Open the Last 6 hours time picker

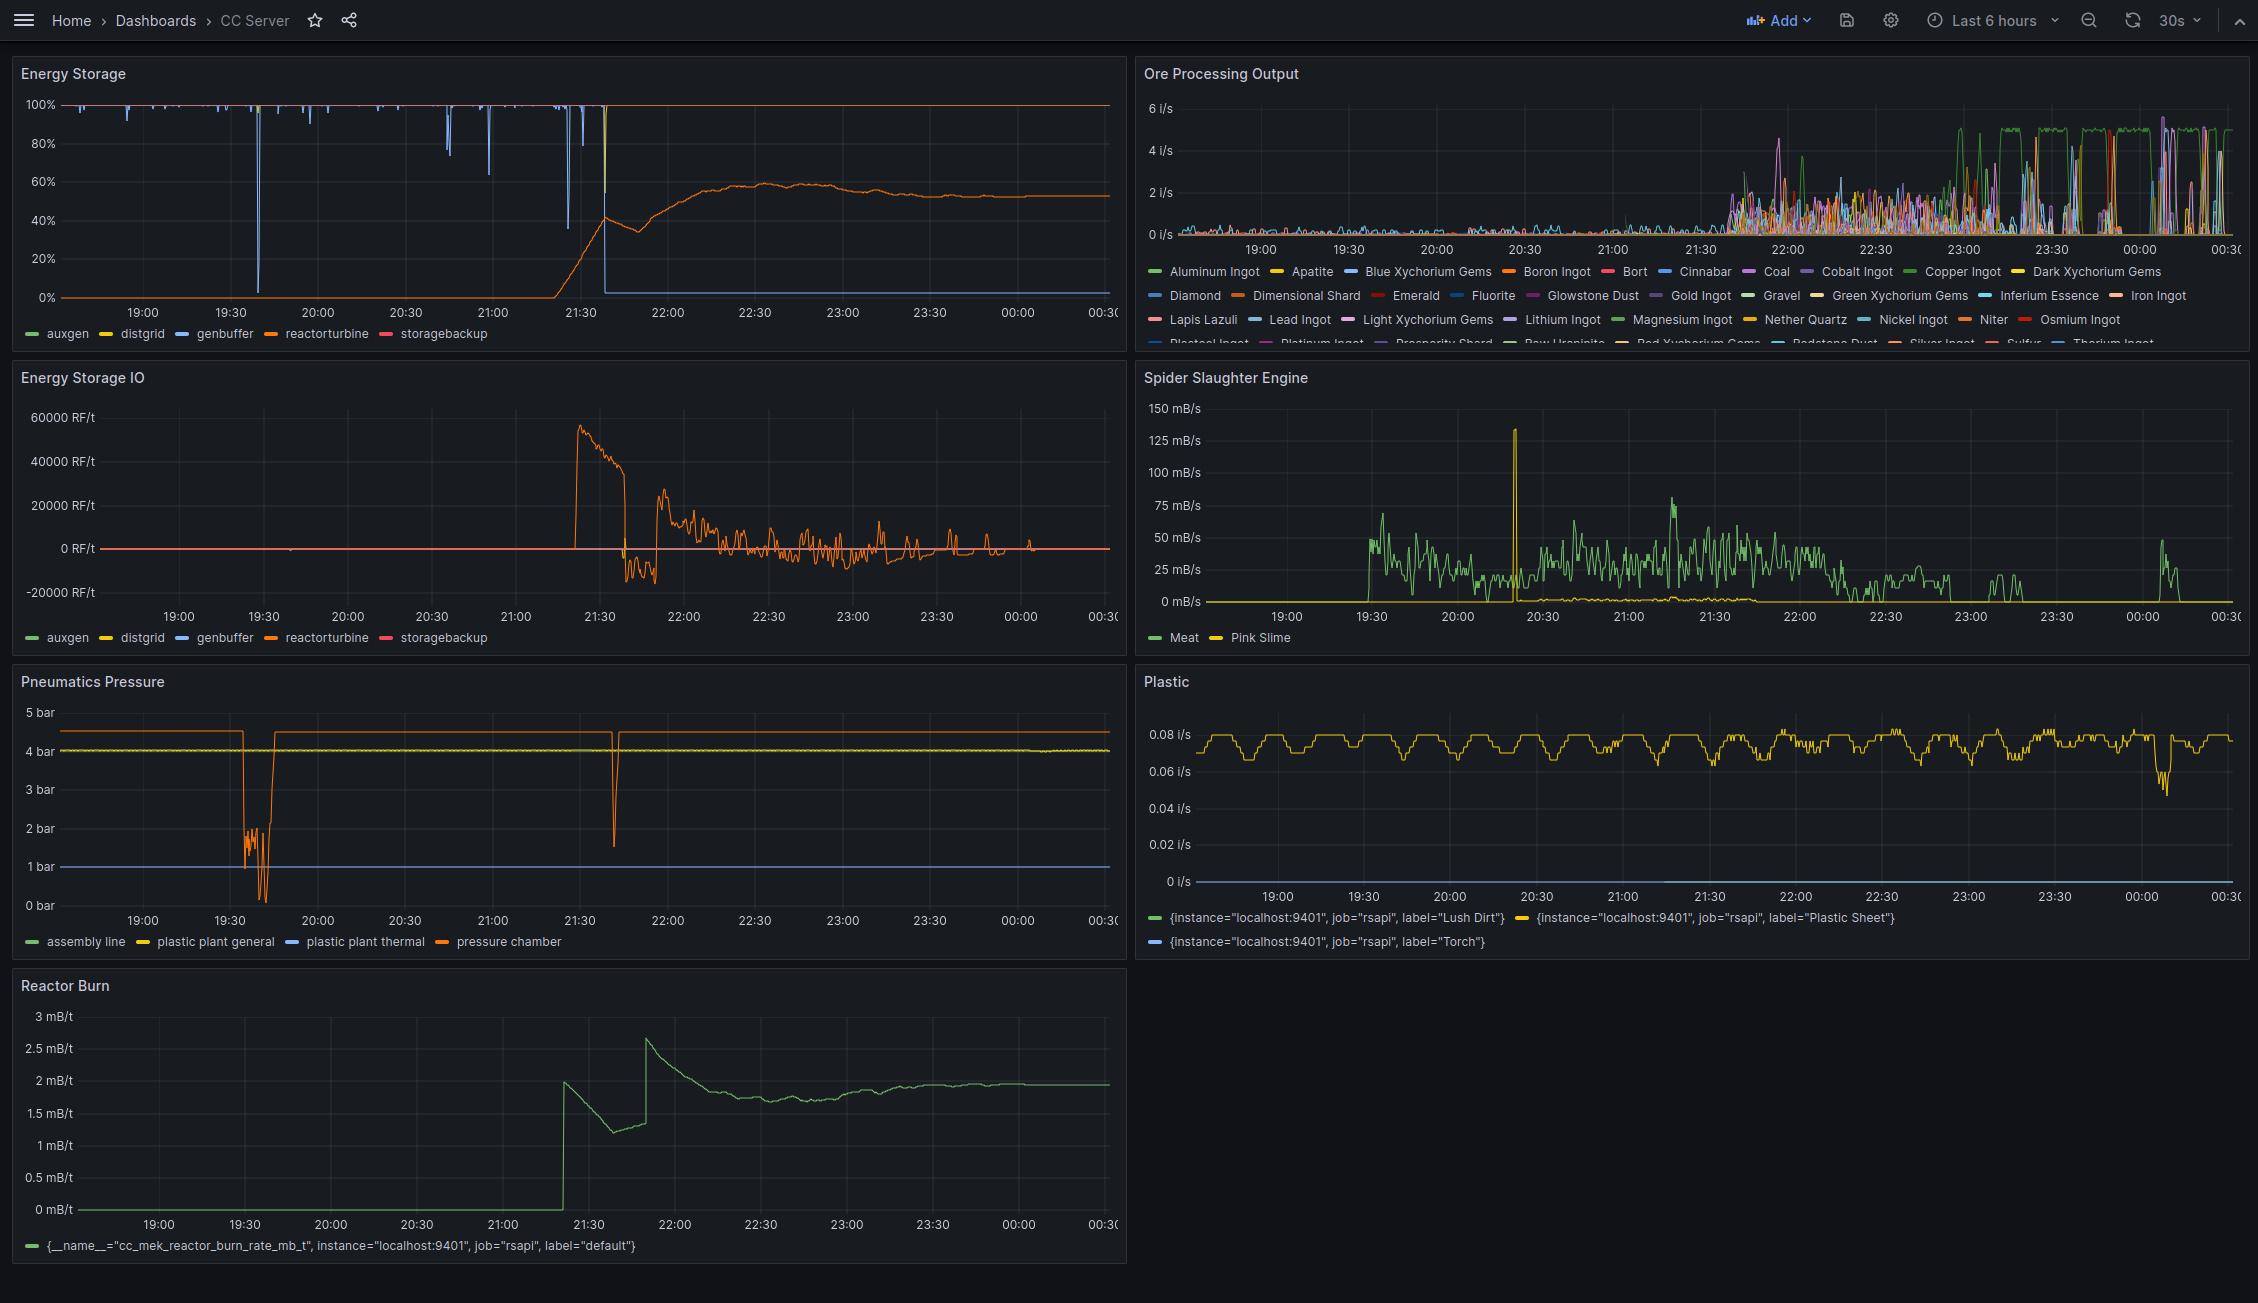tap(1993, 20)
